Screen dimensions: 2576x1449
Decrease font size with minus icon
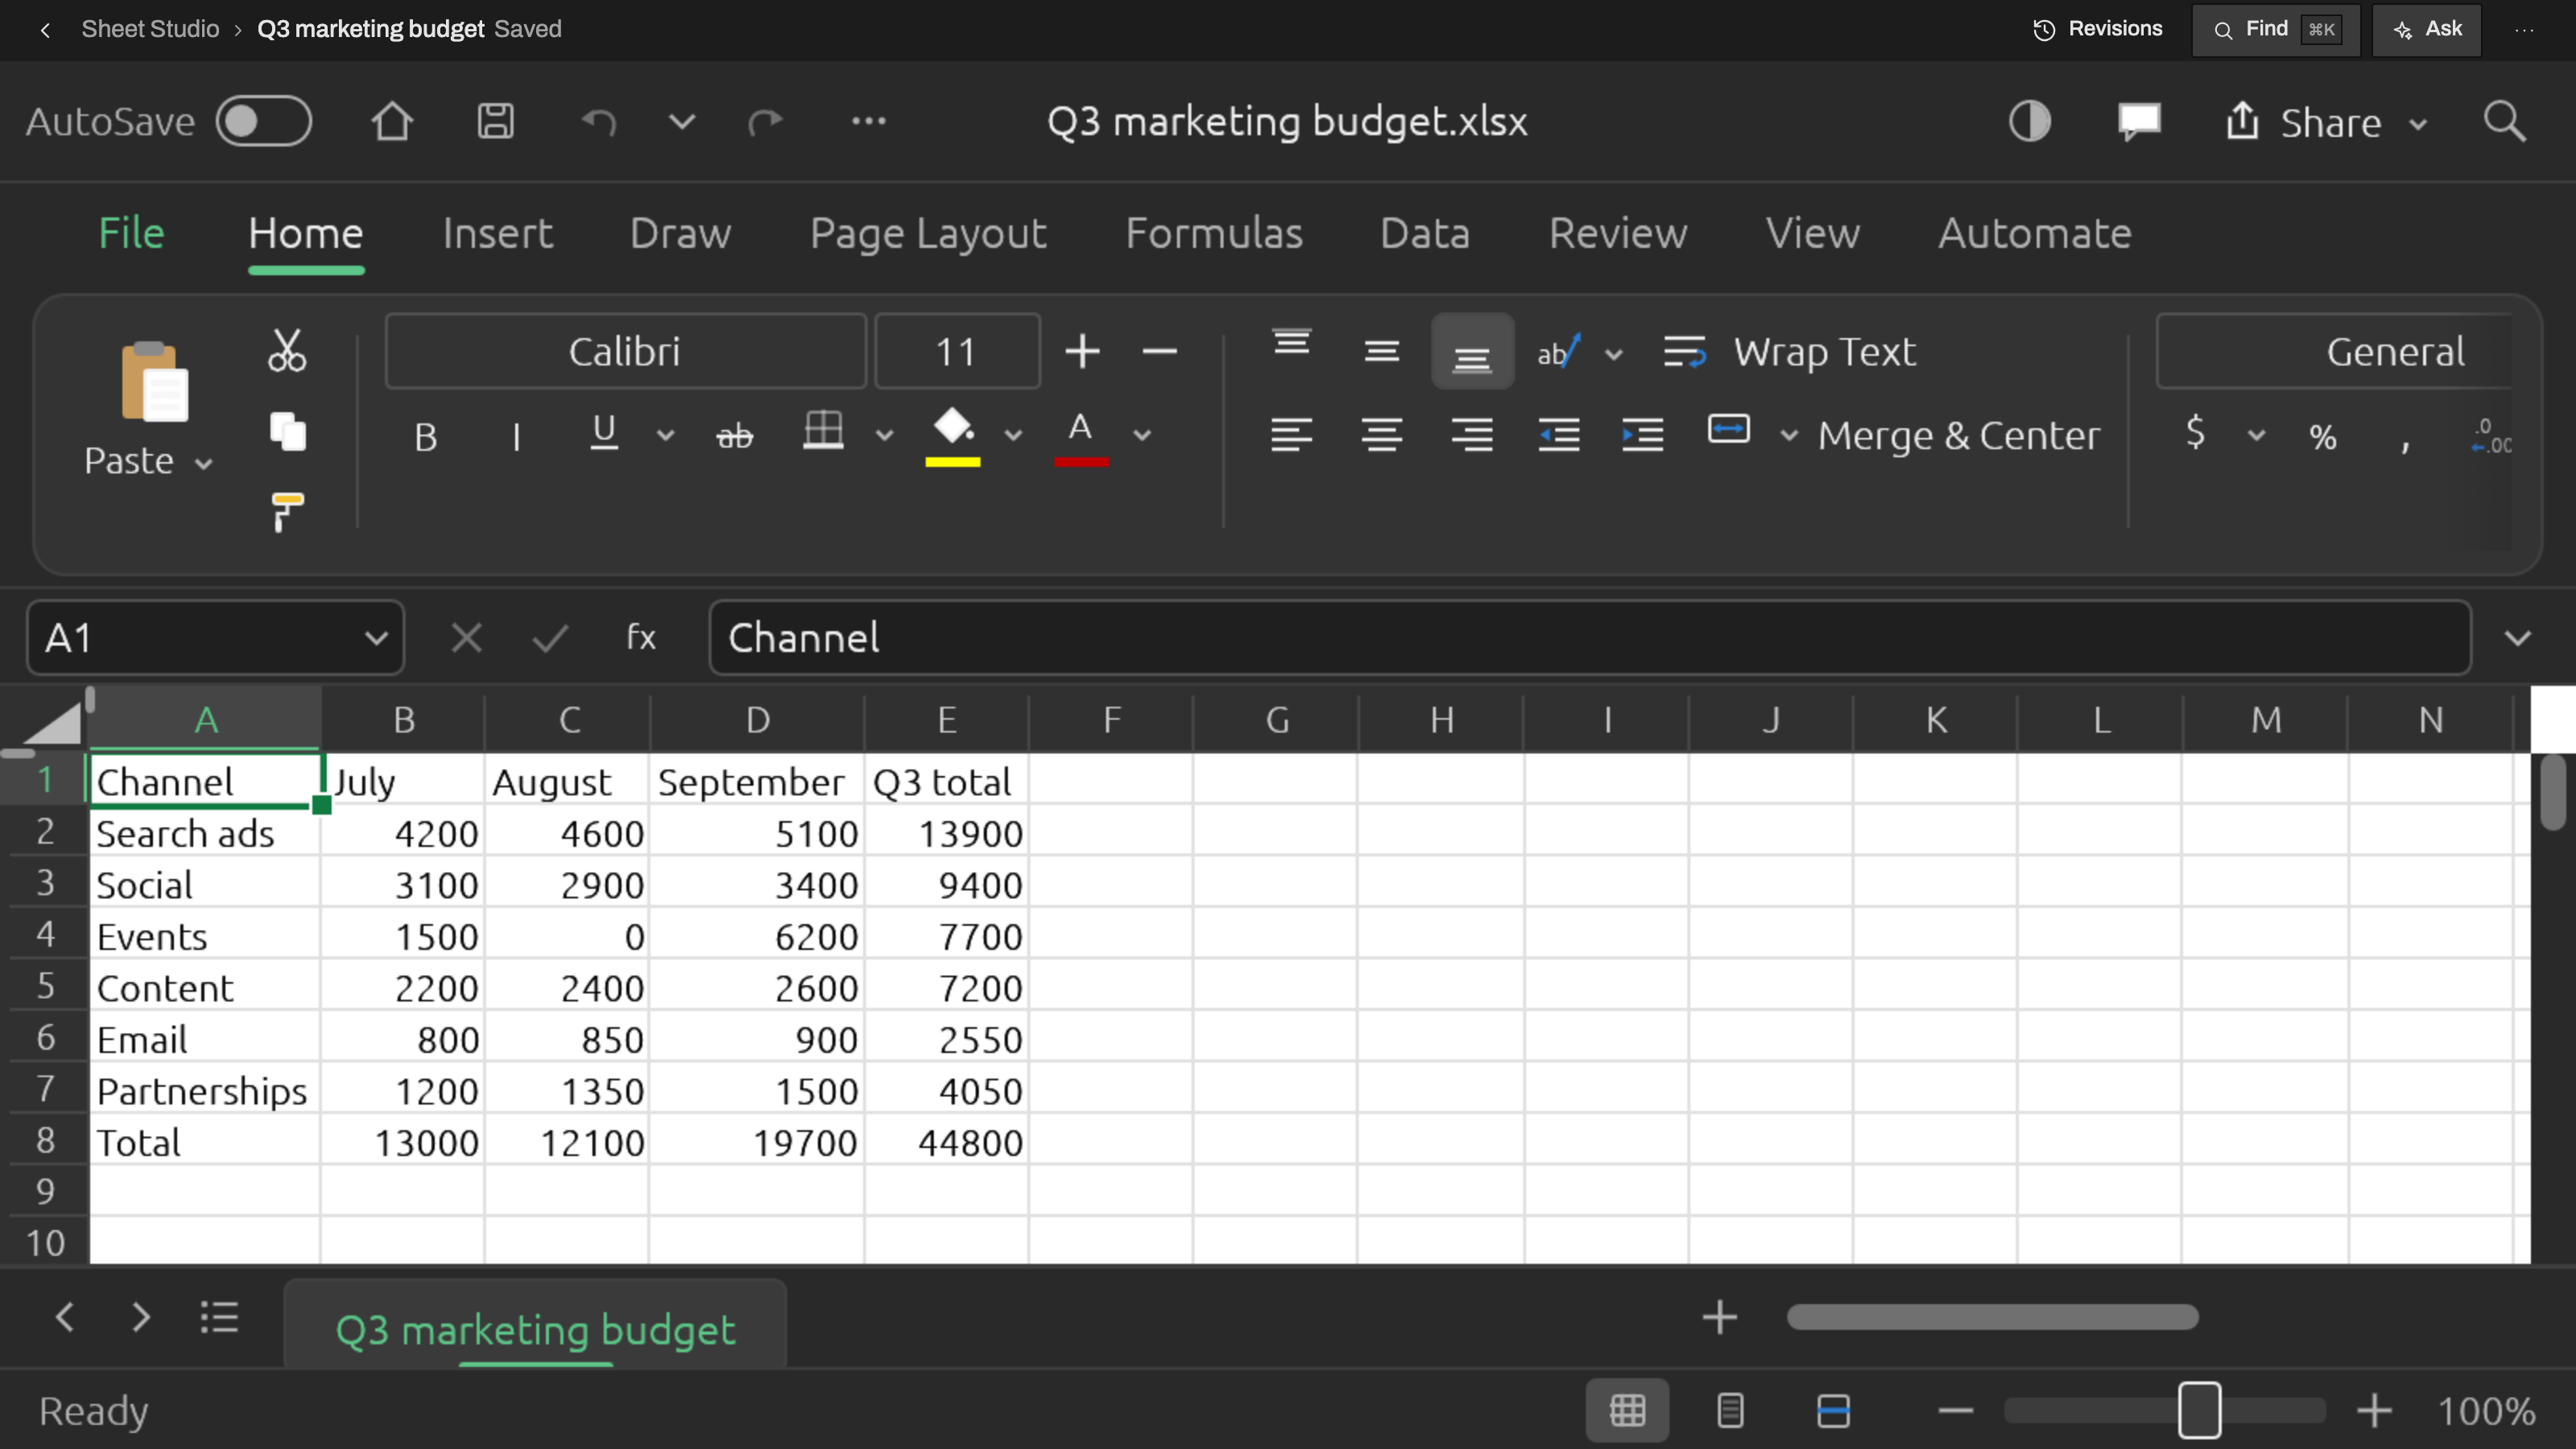click(1160, 351)
